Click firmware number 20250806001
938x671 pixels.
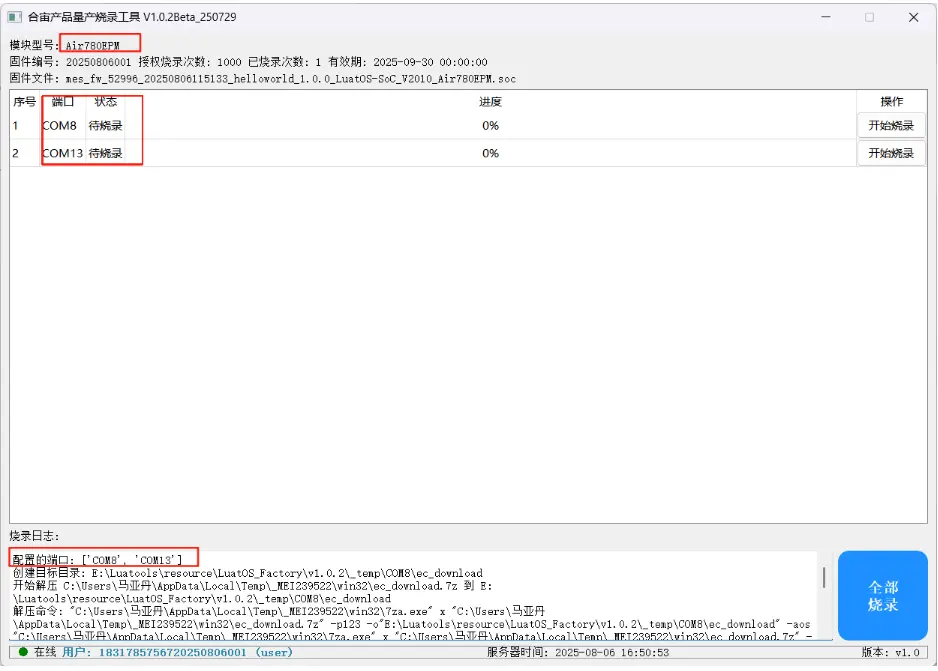coord(98,62)
